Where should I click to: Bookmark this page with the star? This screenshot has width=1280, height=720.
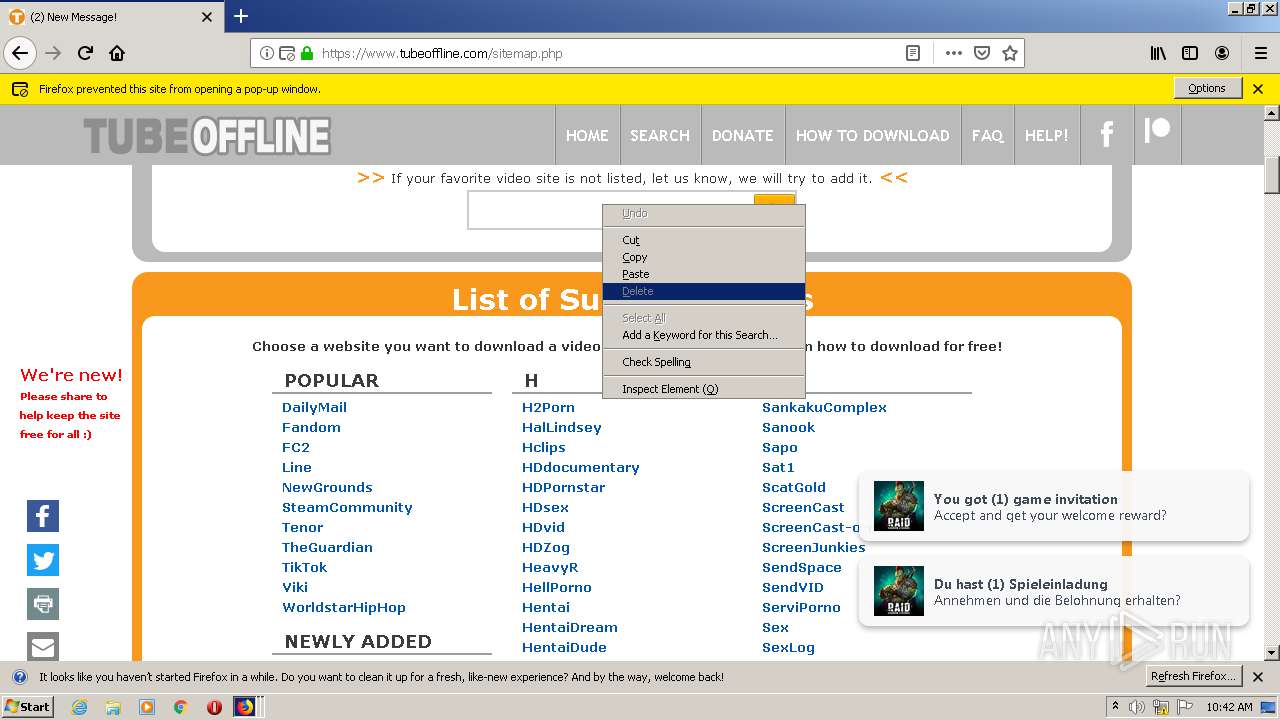click(1010, 53)
